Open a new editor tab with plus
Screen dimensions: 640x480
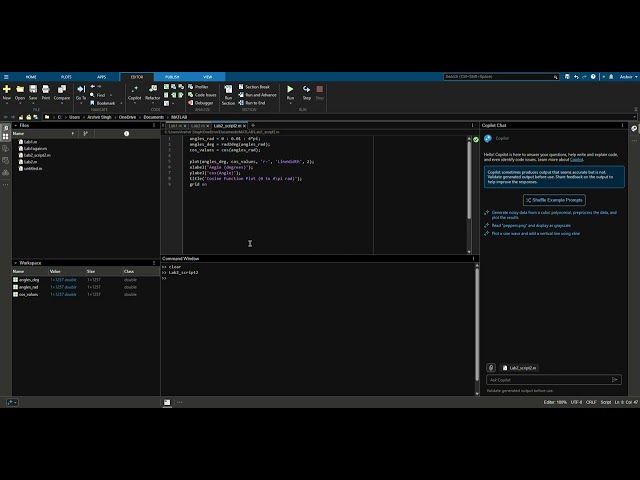tap(253, 125)
